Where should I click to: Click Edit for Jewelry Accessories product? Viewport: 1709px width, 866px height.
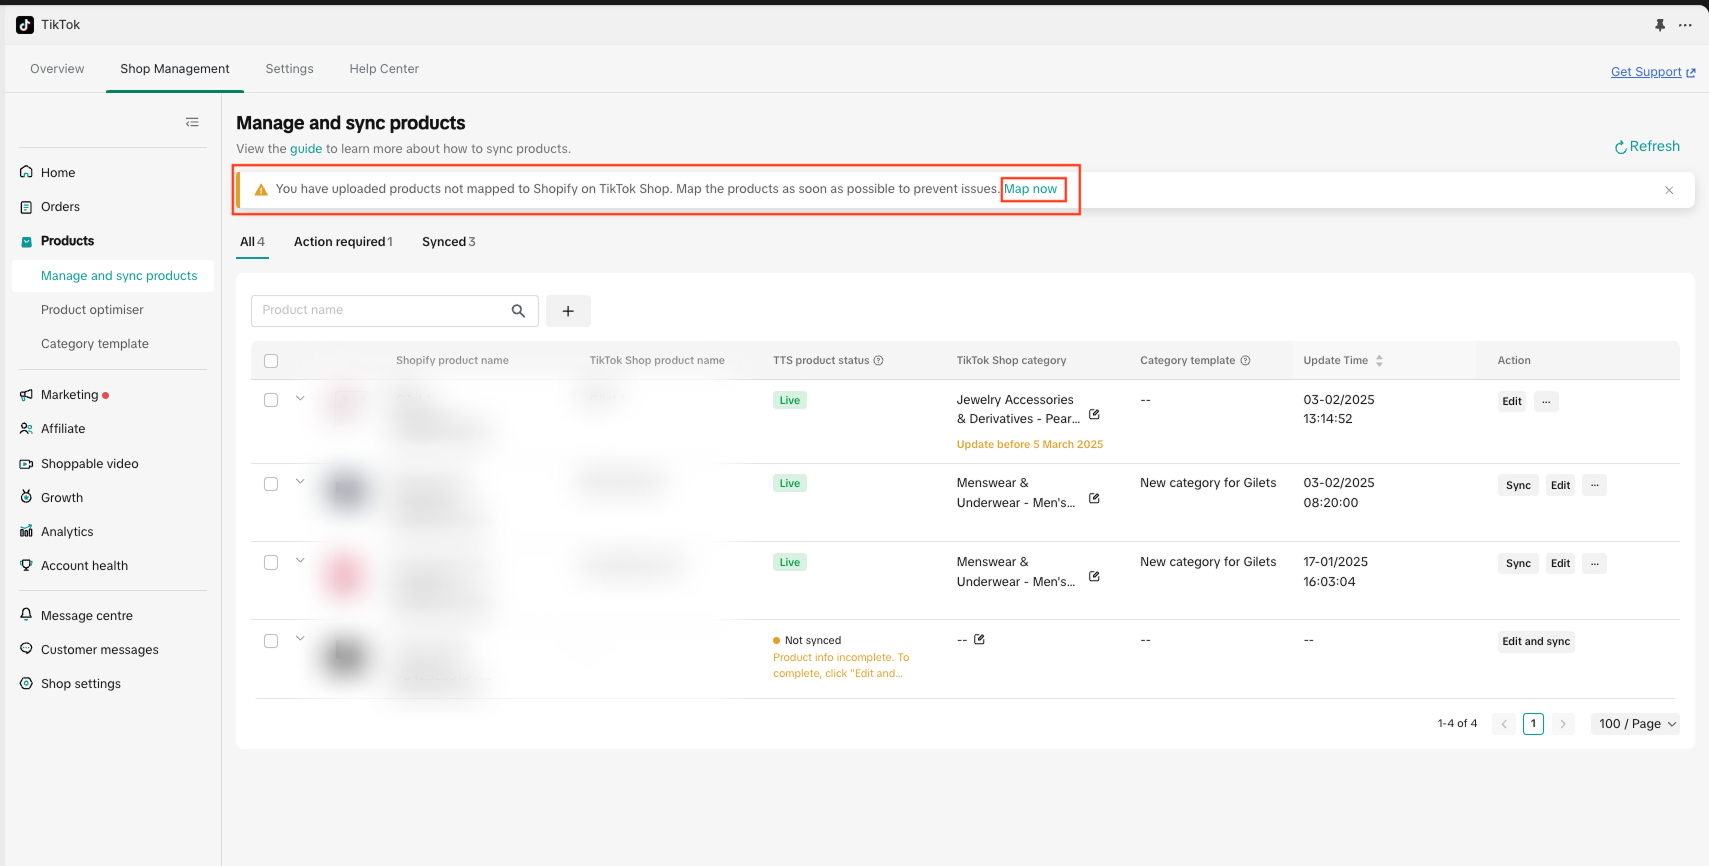click(x=1512, y=402)
